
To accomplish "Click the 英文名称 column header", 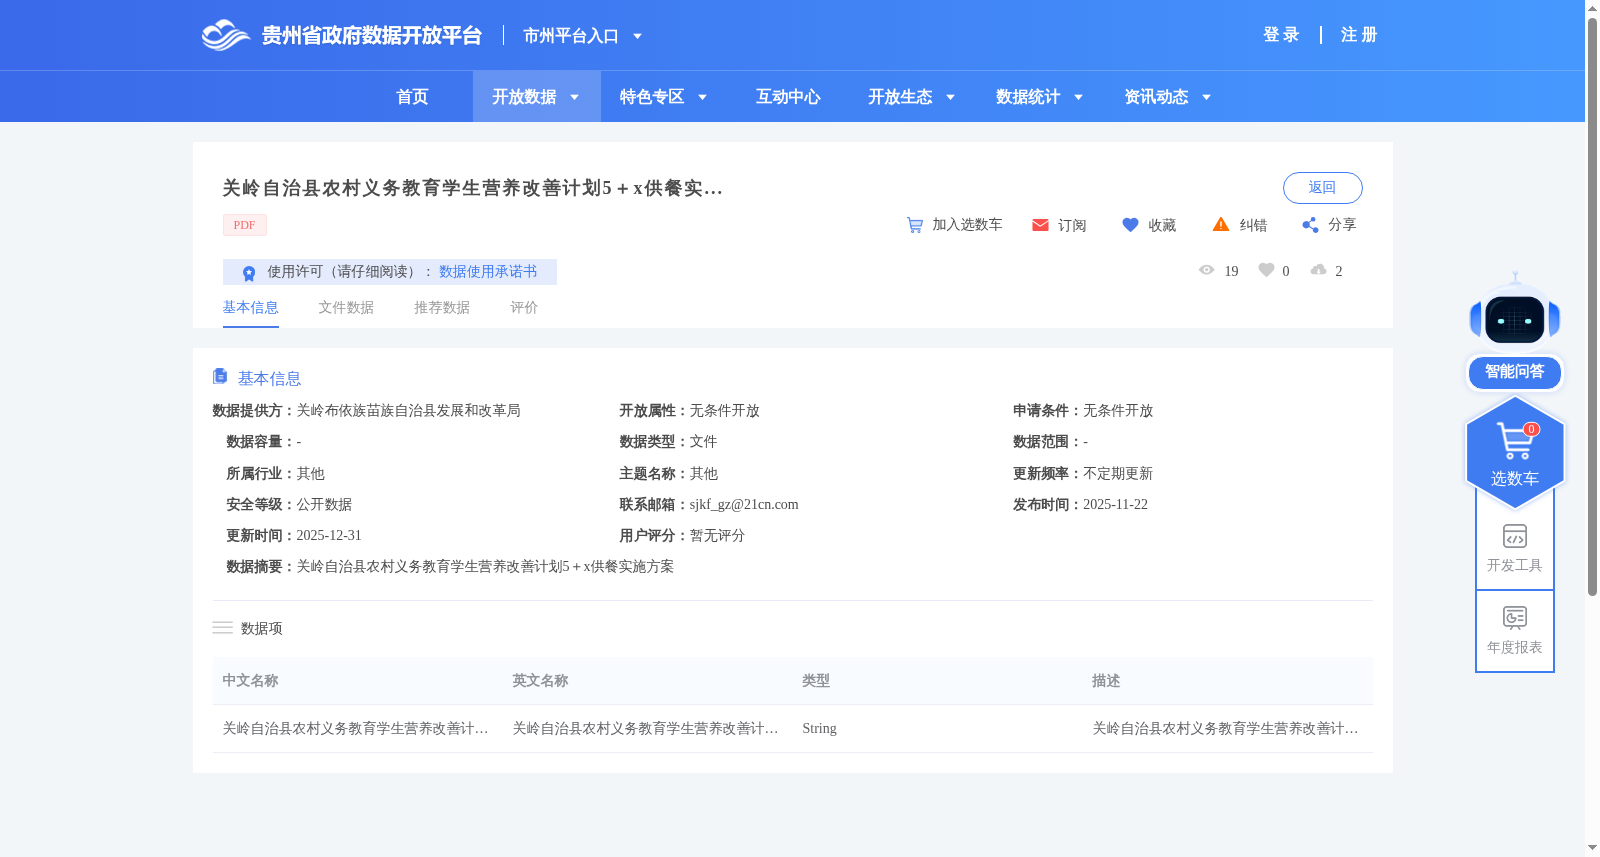I will point(540,681).
